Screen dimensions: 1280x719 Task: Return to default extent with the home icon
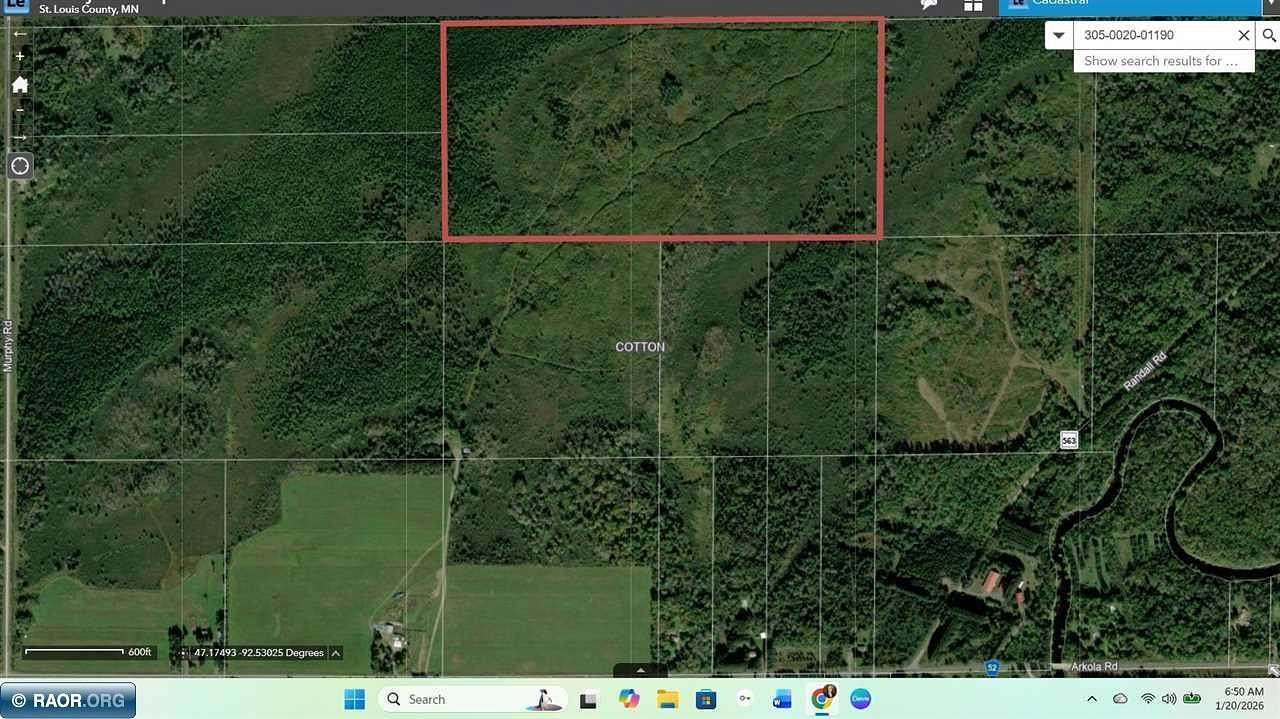point(19,85)
